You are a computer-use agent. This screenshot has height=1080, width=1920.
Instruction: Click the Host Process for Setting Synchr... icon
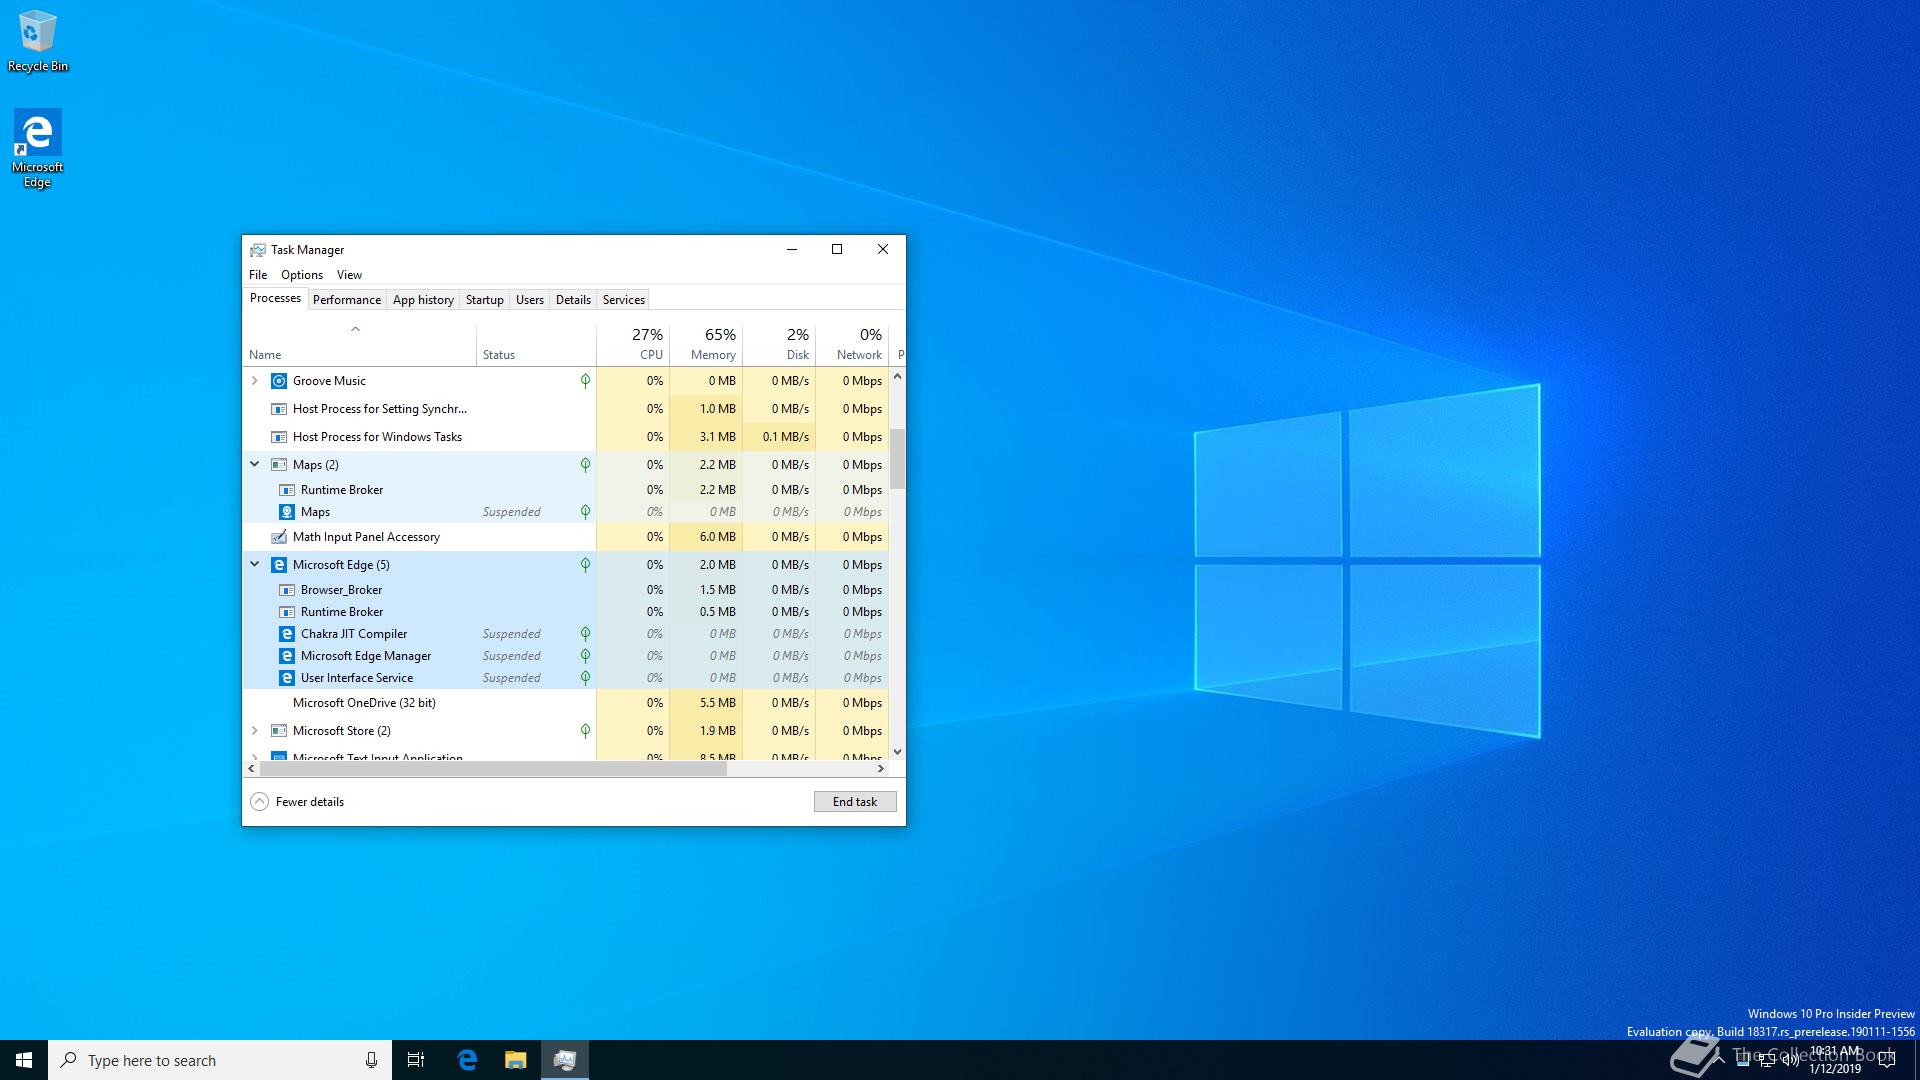pyautogui.click(x=279, y=409)
